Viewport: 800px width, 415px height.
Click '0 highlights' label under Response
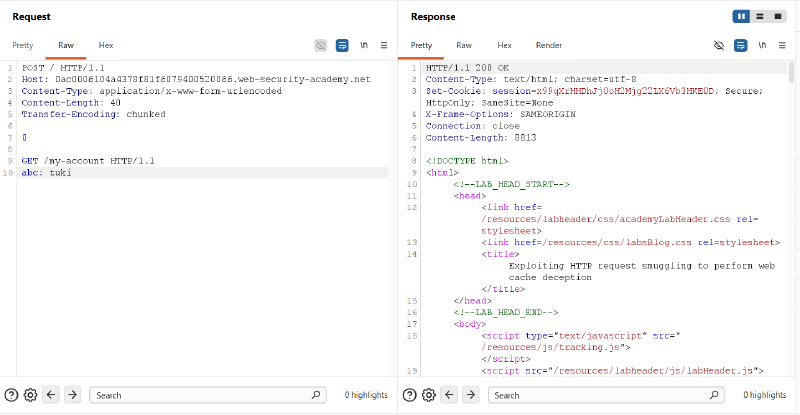[x=764, y=395]
